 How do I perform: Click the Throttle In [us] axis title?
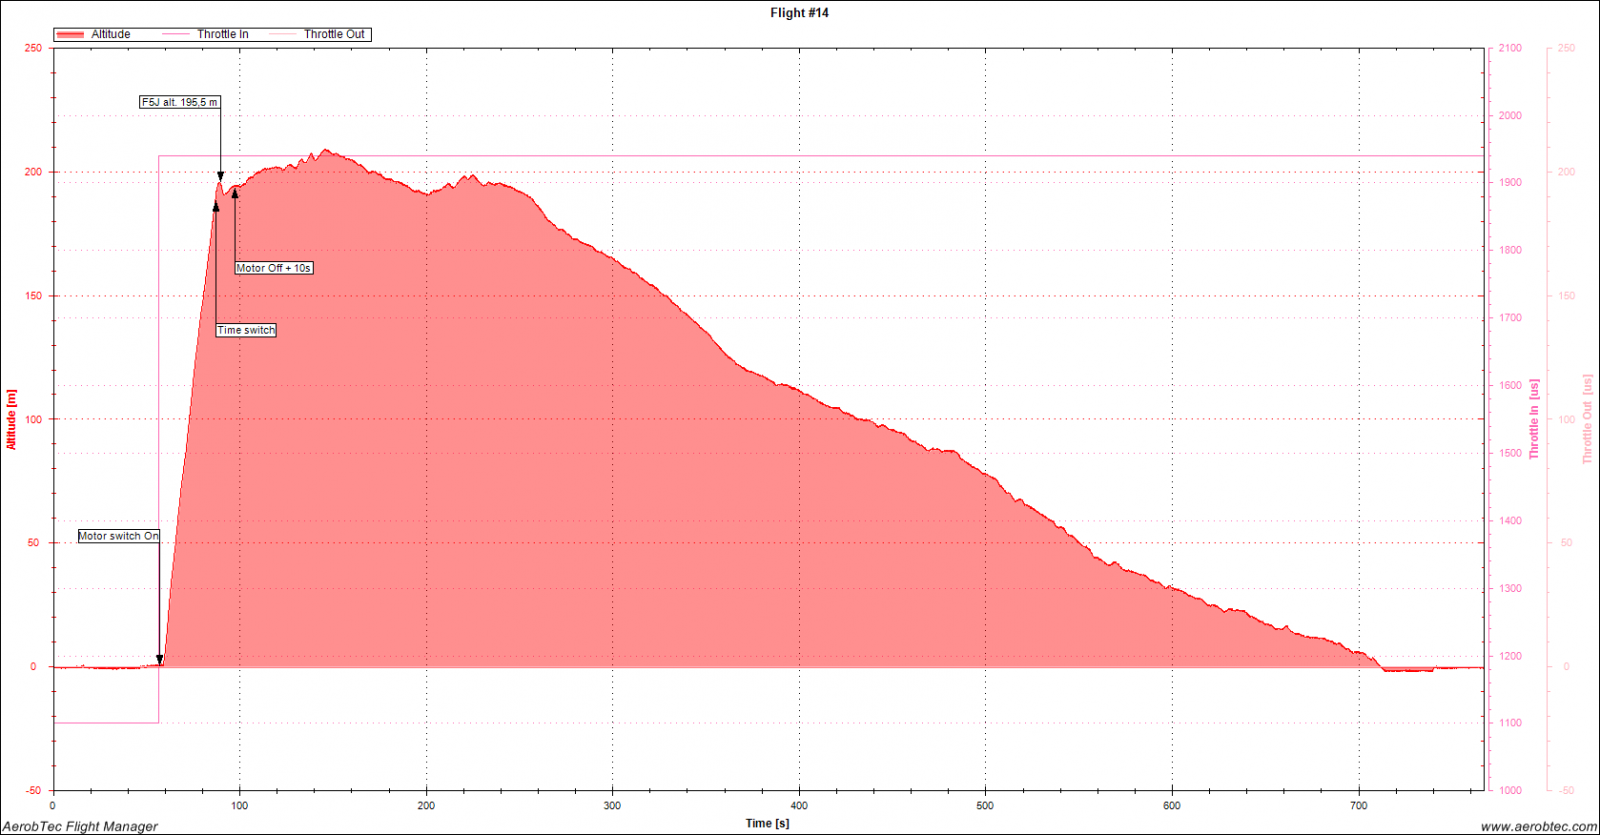tap(1533, 419)
